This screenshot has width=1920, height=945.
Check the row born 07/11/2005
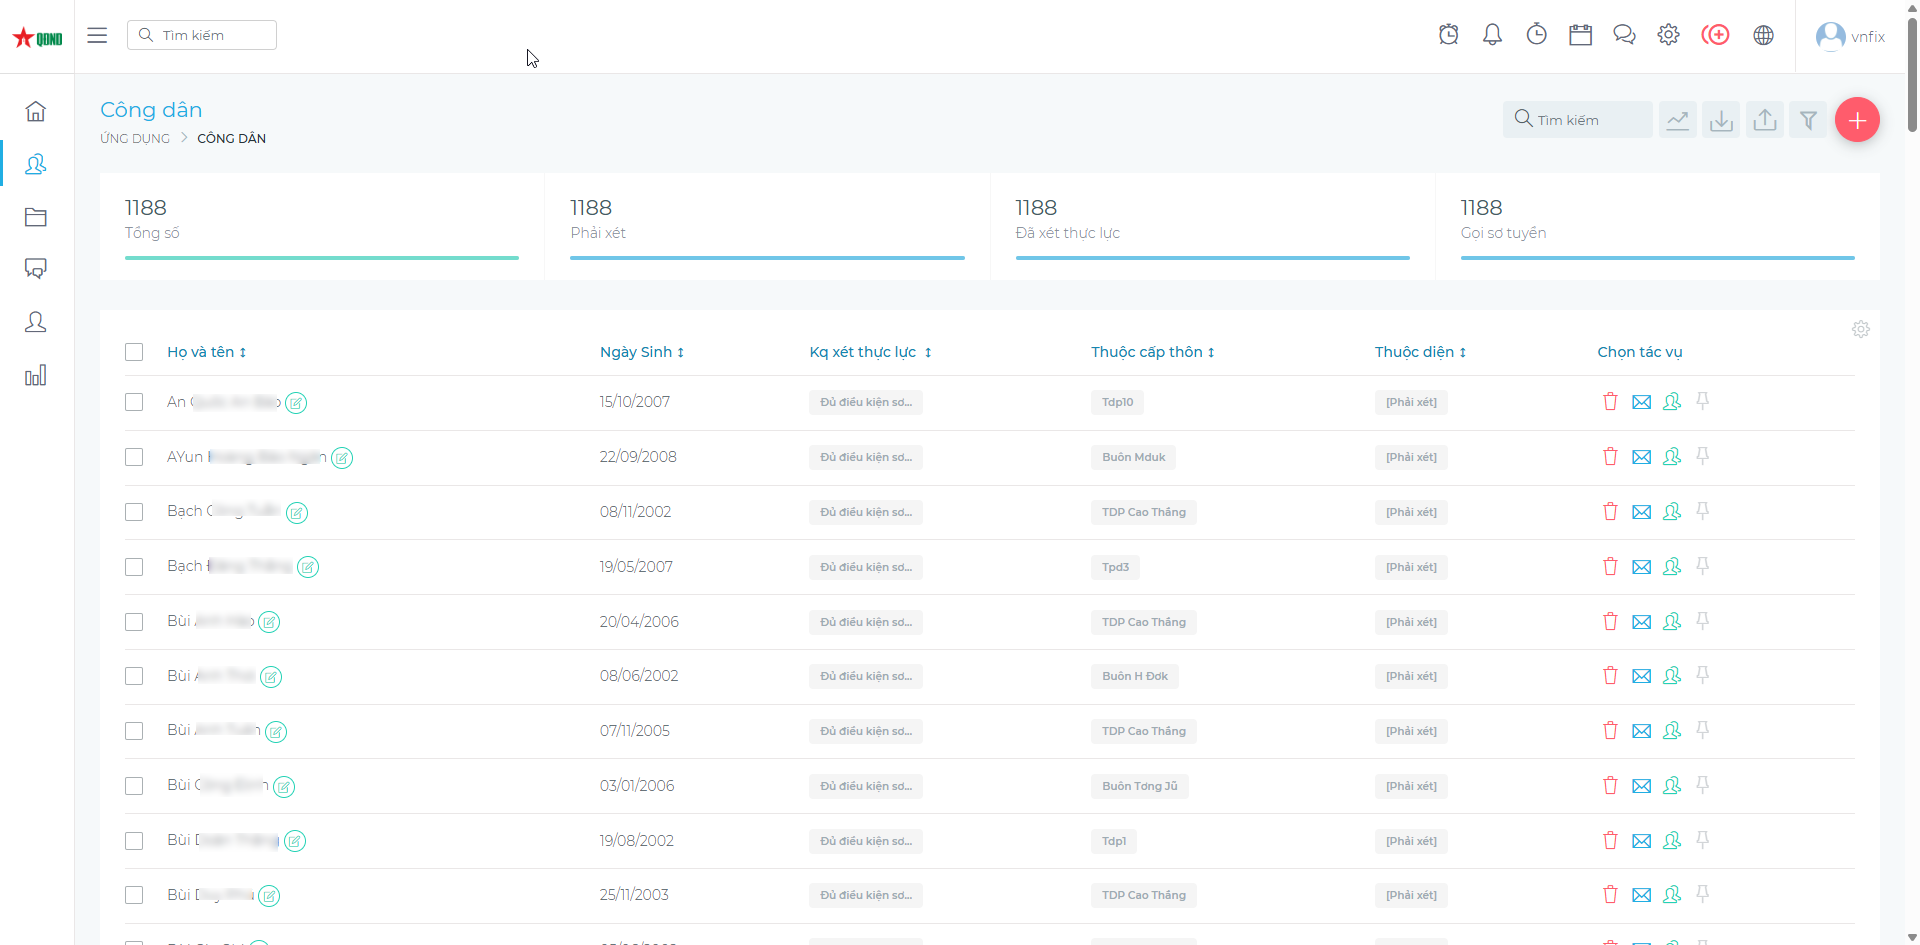pos(134,731)
